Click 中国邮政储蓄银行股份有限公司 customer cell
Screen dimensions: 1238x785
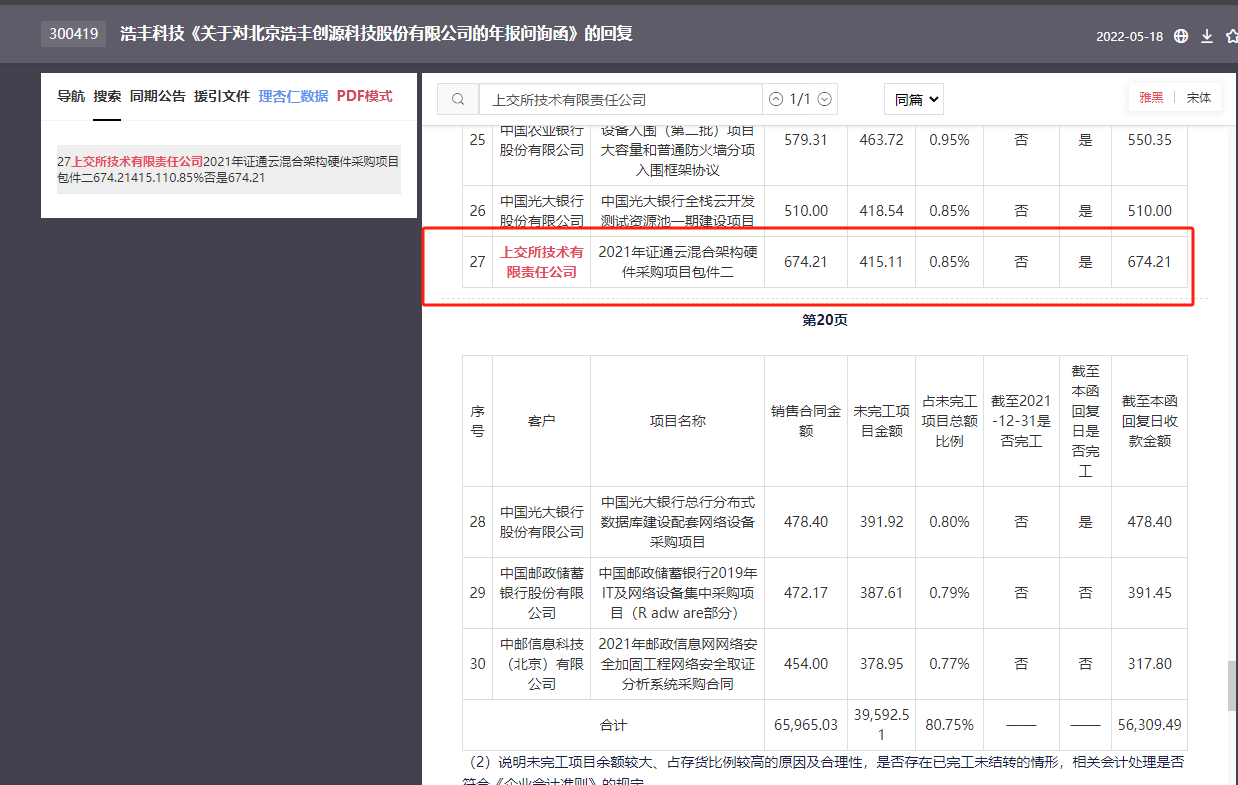coord(541,593)
